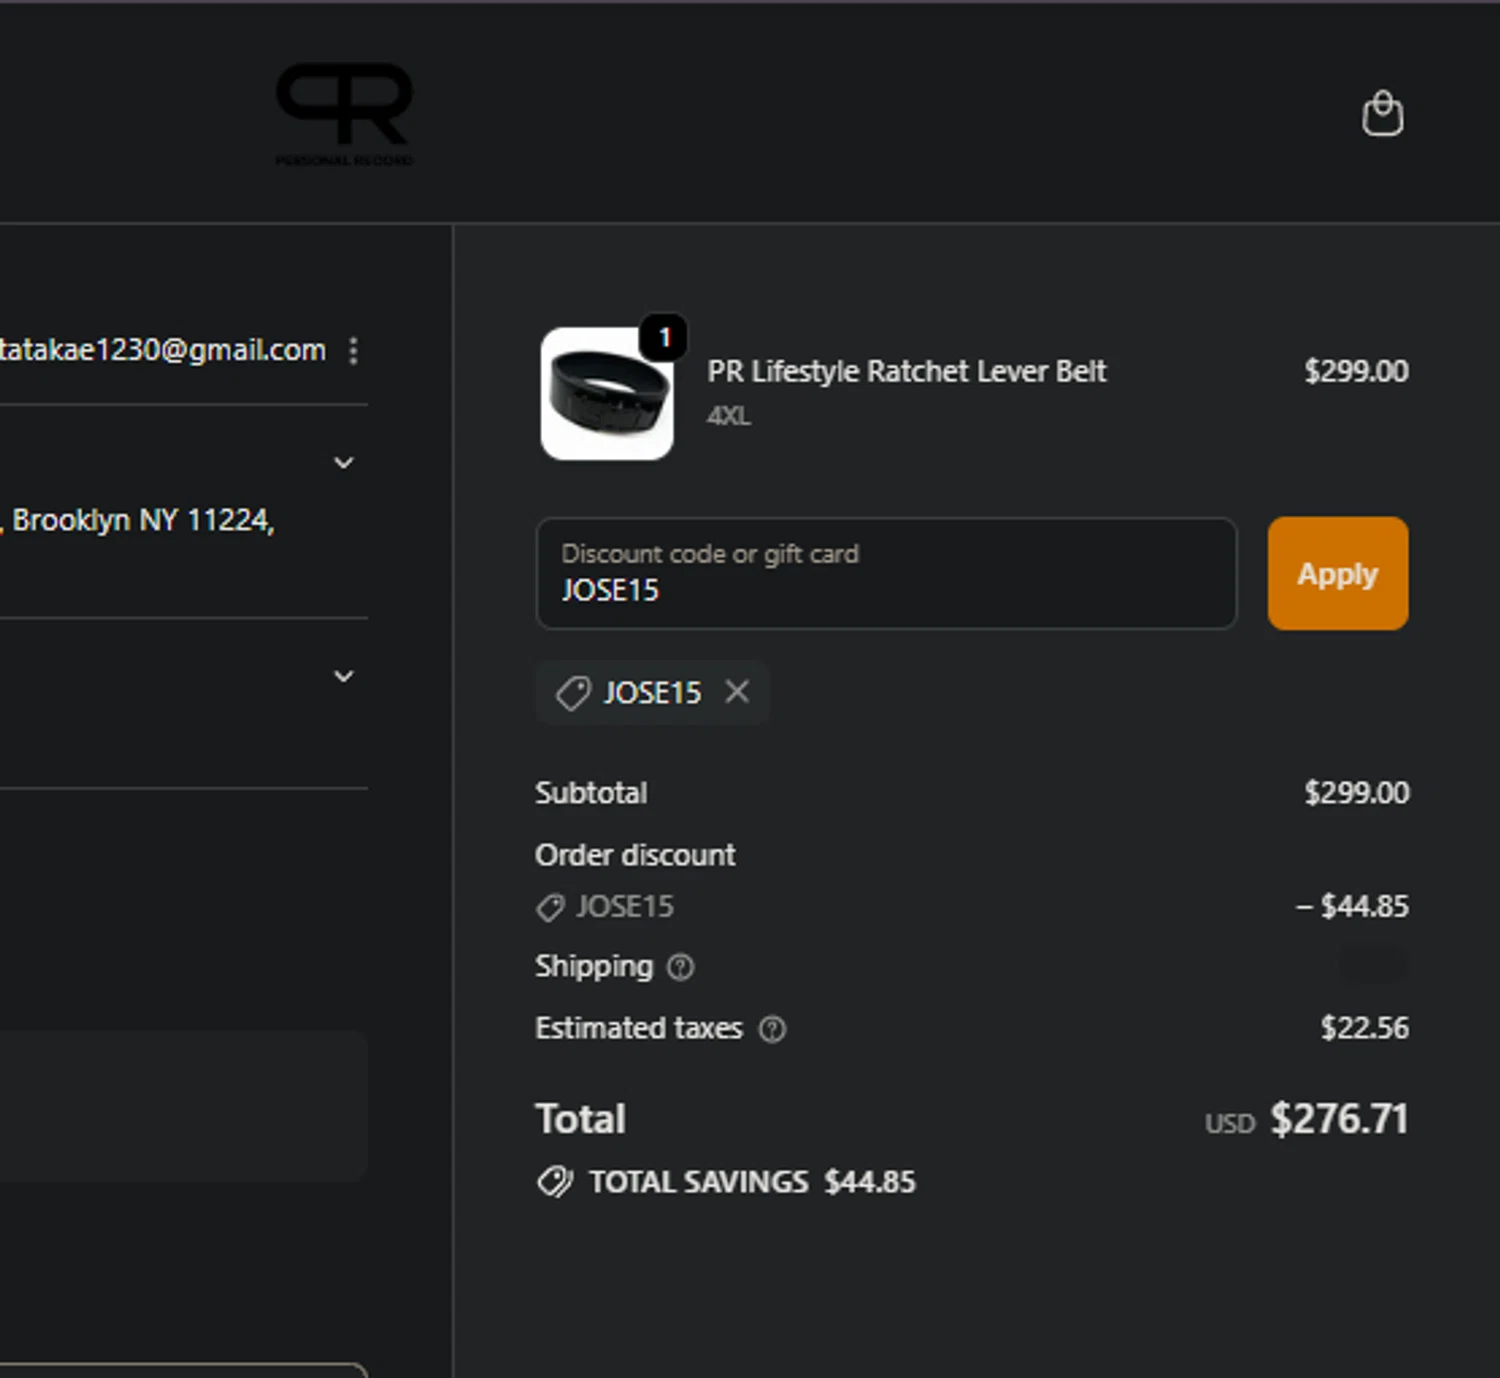Show estimated taxes help icon
The image size is (1500, 1378).
tap(772, 1029)
